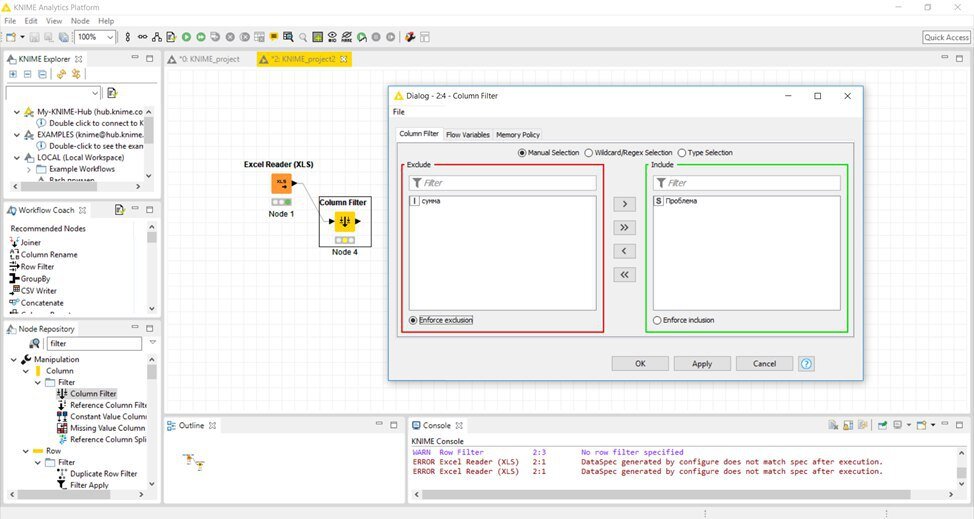Click the green Execute all nodes icon
Screen dimensions: 974x519
[201, 37]
